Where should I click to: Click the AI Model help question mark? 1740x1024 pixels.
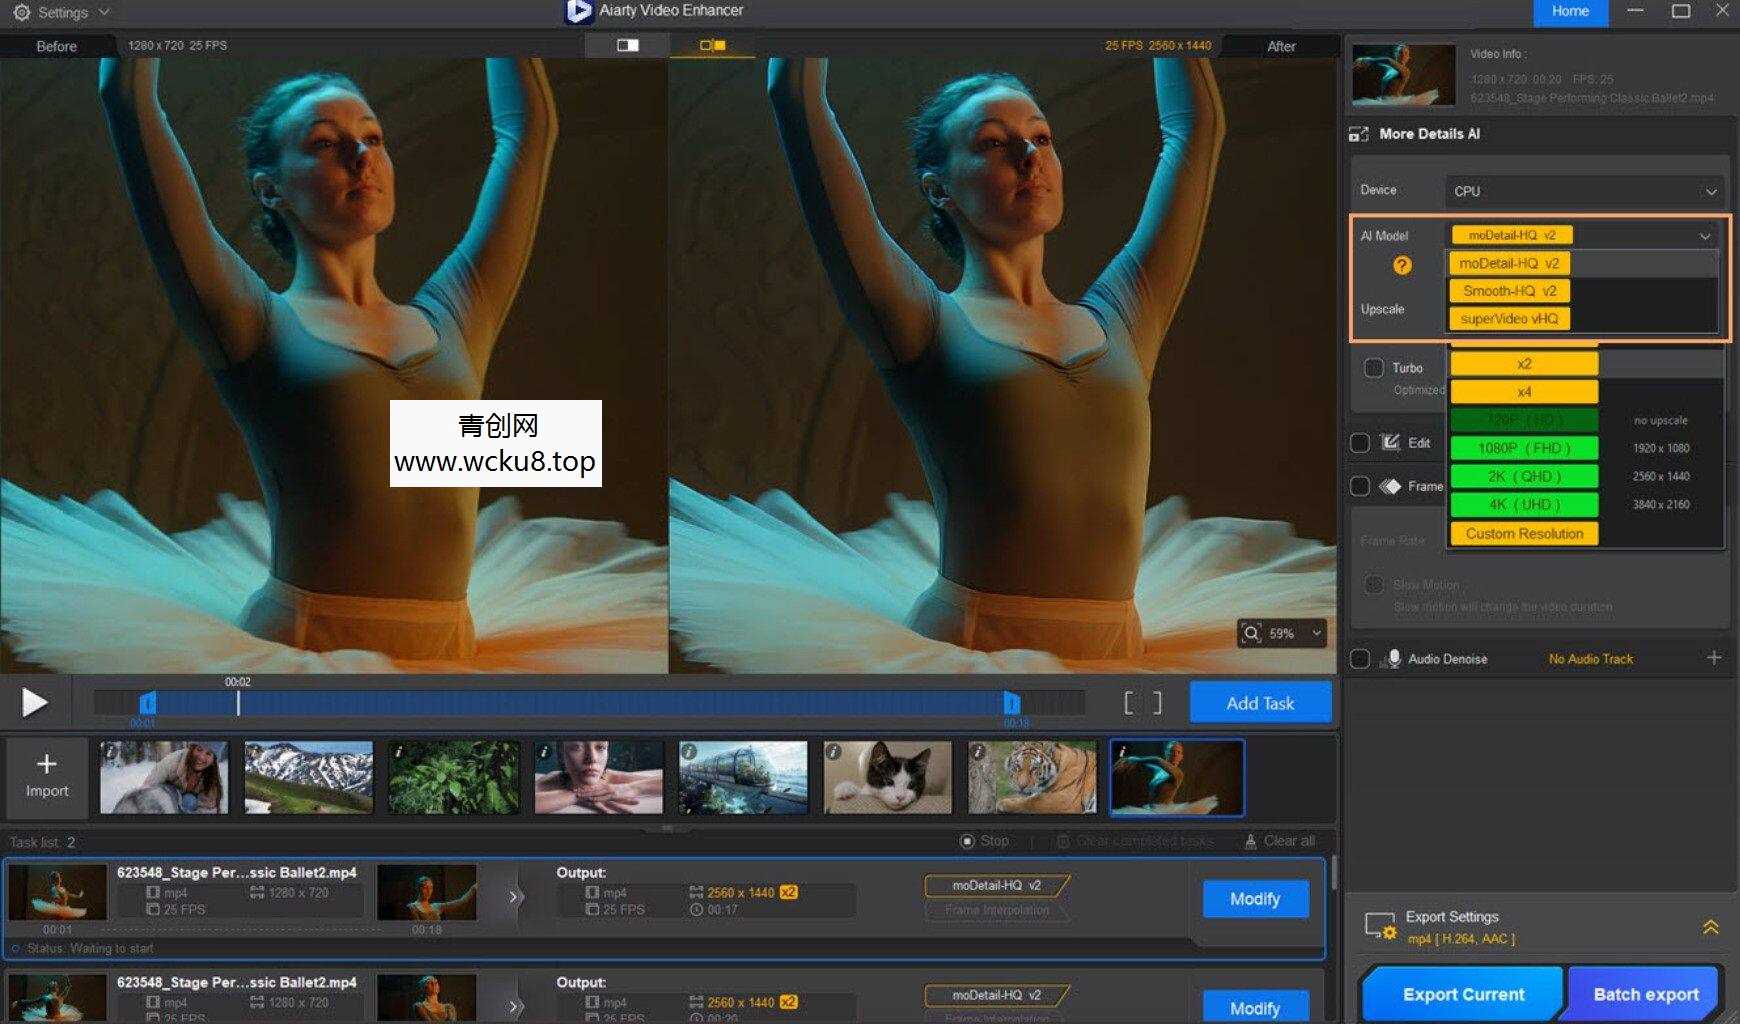pyautogui.click(x=1402, y=265)
